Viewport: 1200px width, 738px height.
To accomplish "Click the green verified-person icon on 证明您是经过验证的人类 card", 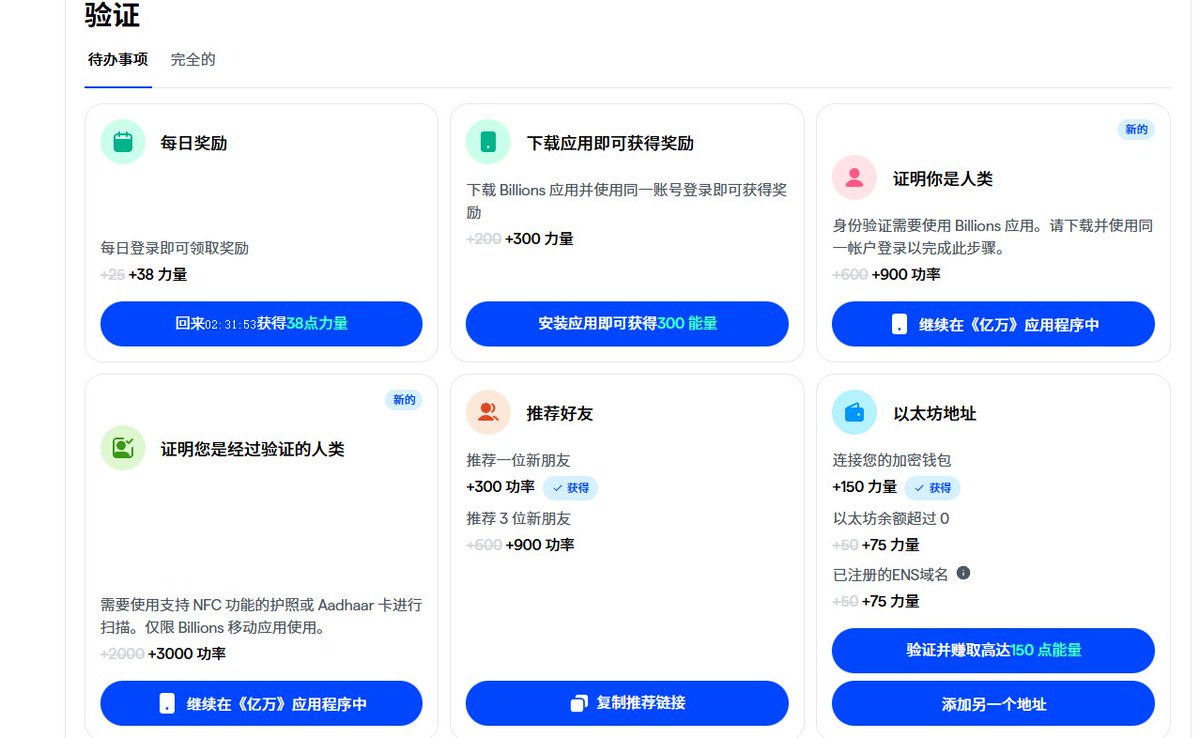I will point(123,448).
